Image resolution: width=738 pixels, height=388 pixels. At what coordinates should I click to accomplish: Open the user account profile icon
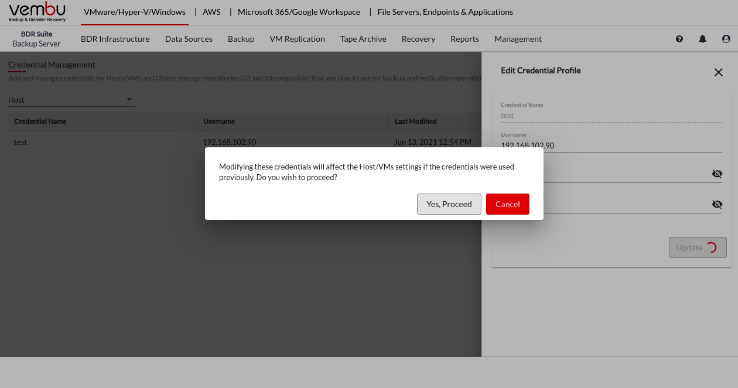[726, 39]
